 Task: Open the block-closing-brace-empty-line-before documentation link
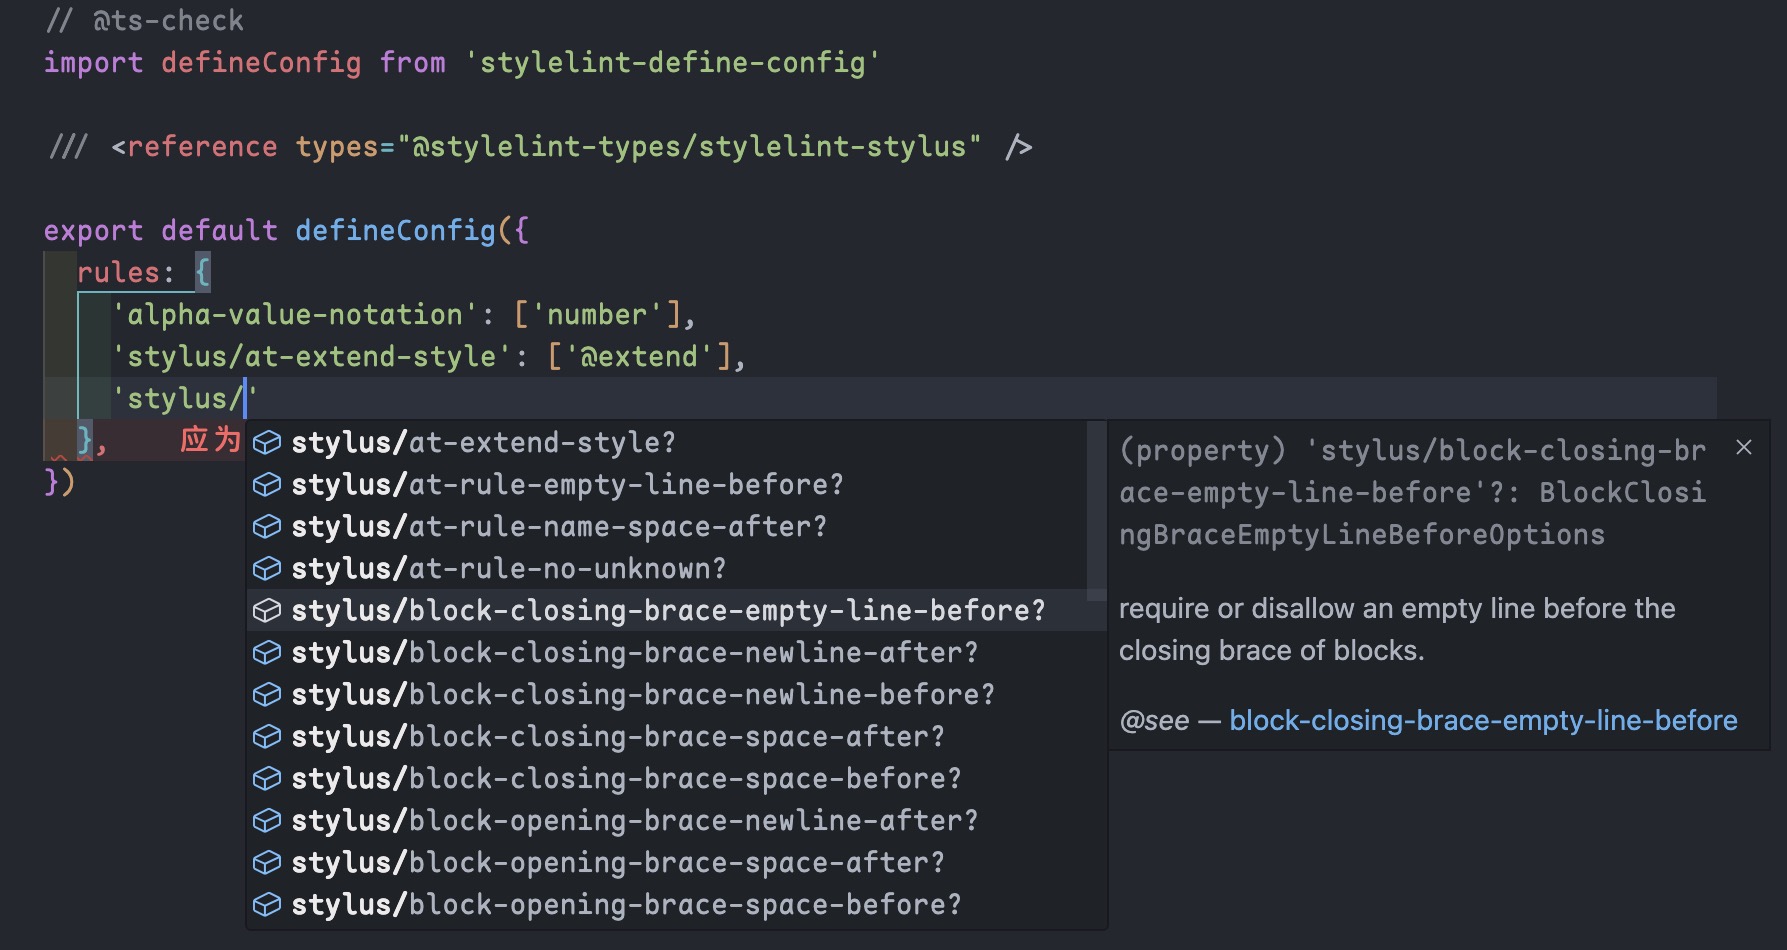click(1483, 720)
